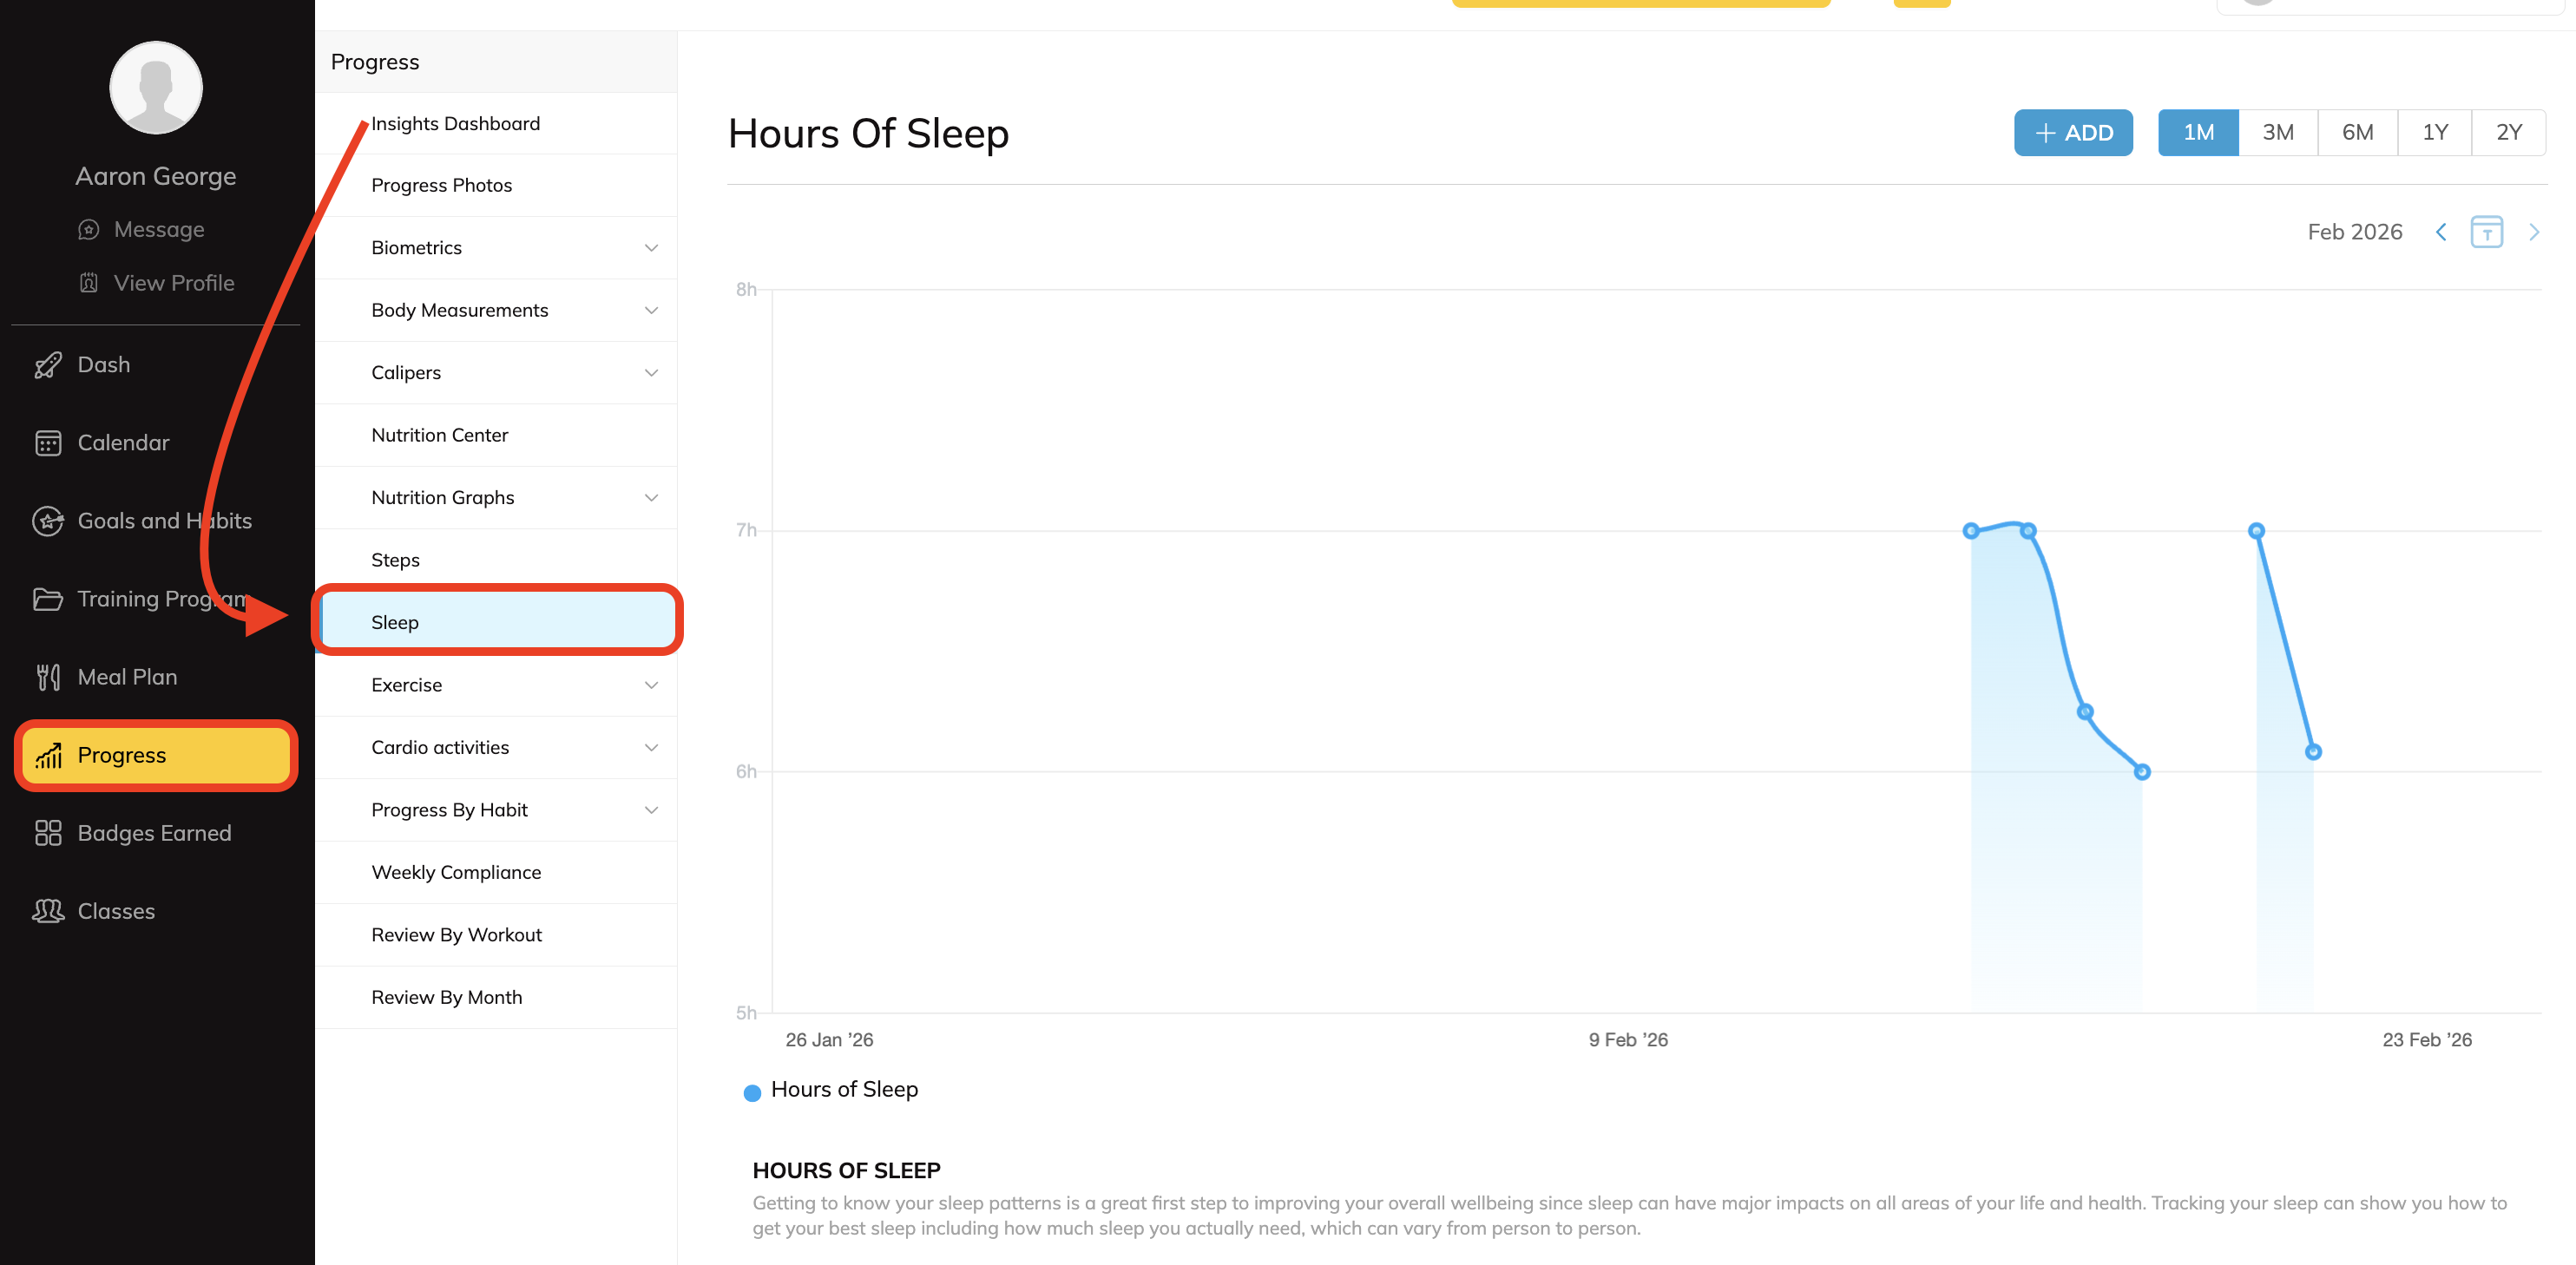The width and height of the screenshot is (2576, 1265).
Task: Expand the Biometrics section
Action: click(x=651, y=248)
